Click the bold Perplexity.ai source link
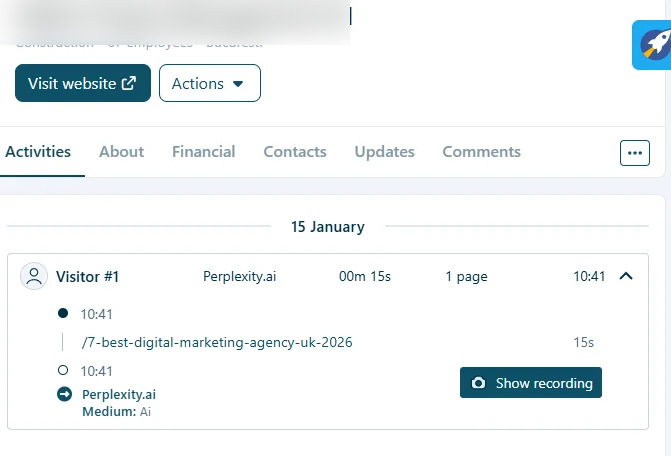Viewport: 671px width, 456px height. pos(118,394)
